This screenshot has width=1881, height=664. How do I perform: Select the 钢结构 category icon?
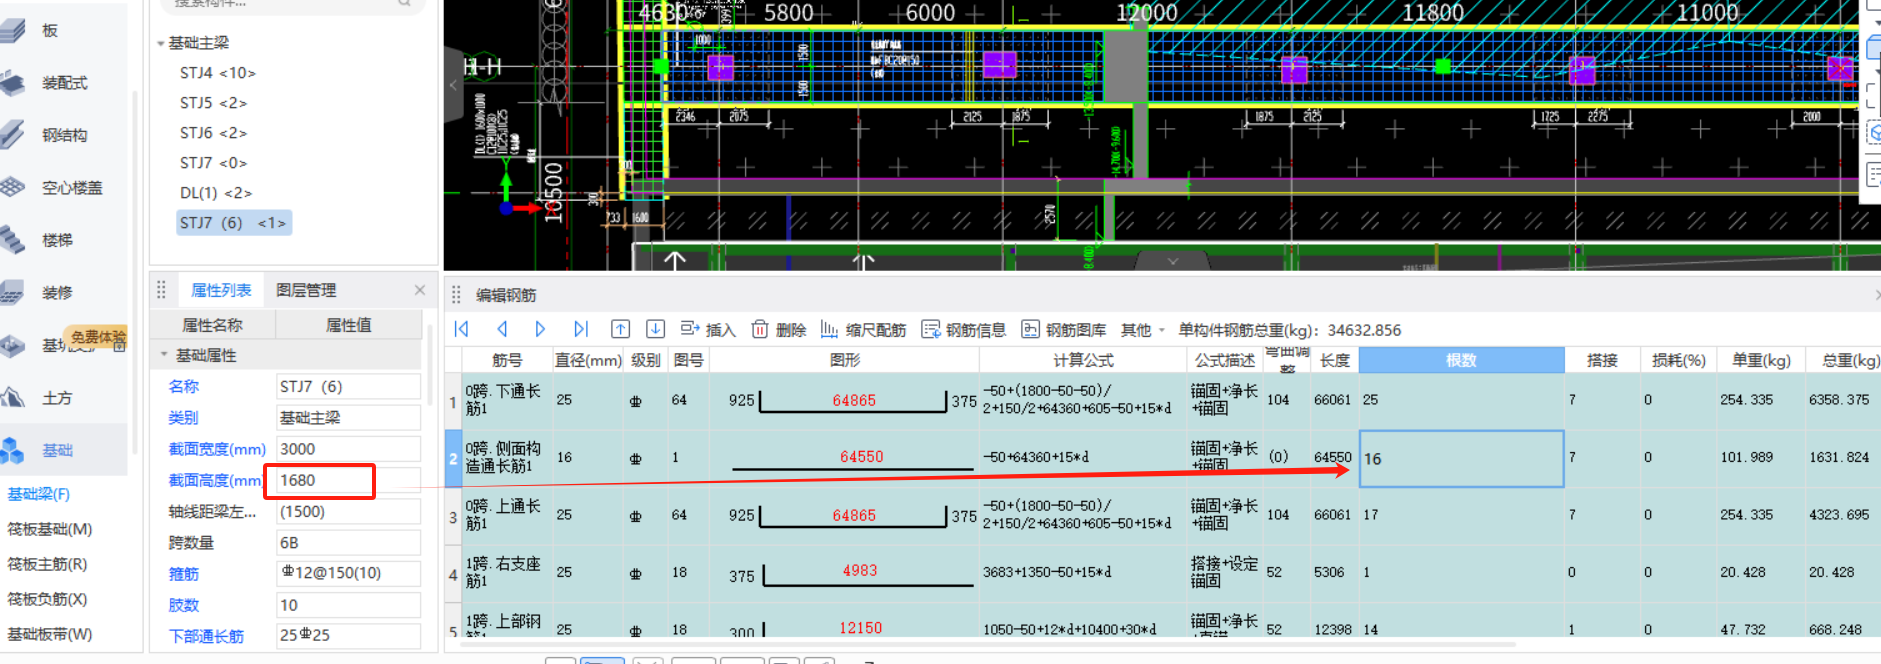click(14, 135)
